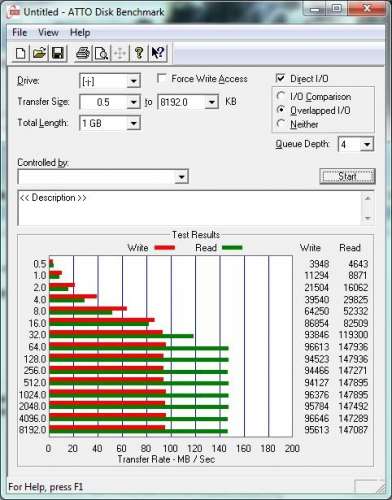
Task: Open Print Preview toolbar icon
Action: coord(101,53)
